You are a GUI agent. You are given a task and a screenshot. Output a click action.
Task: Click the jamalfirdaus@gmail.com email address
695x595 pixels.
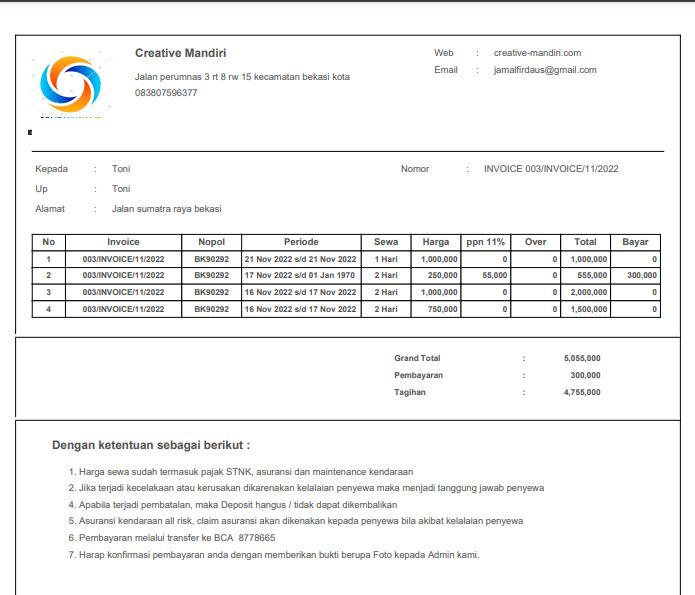pyautogui.click(x=545, y=70)
